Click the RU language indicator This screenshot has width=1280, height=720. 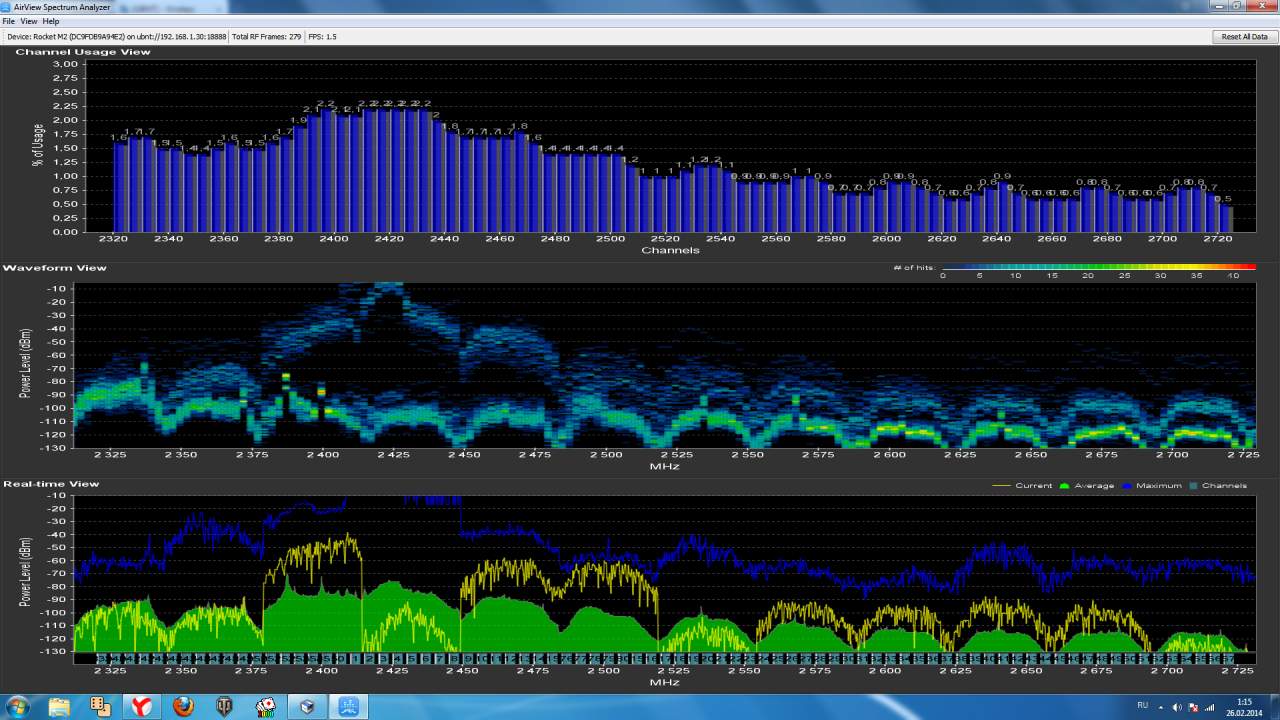tap(1142, 706)
